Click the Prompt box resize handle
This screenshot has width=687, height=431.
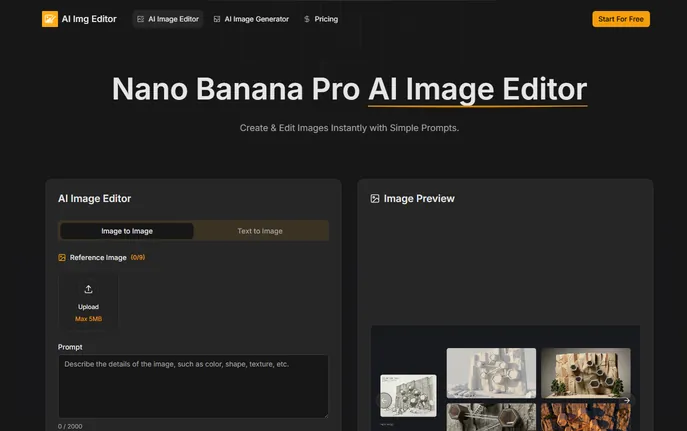[324, 413]
